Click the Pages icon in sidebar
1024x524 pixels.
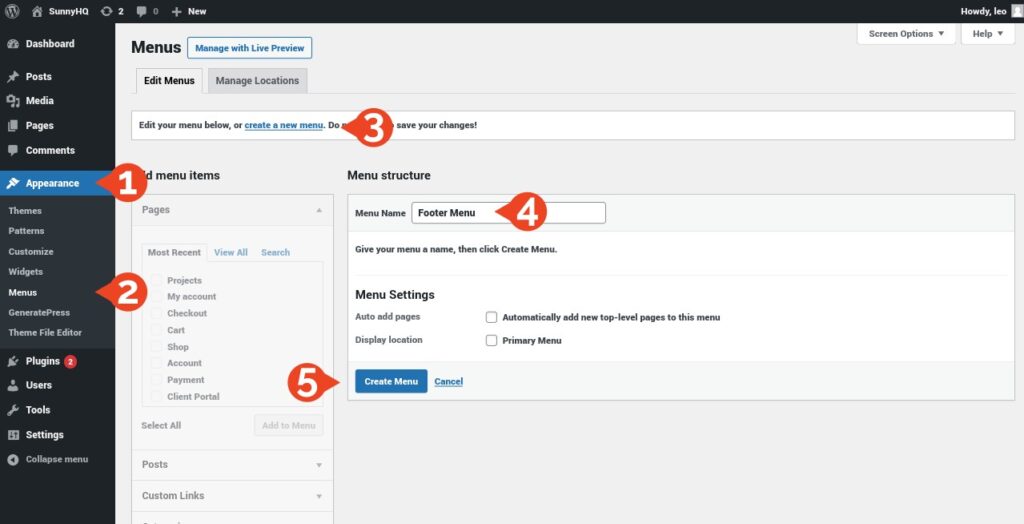(12, 125)
